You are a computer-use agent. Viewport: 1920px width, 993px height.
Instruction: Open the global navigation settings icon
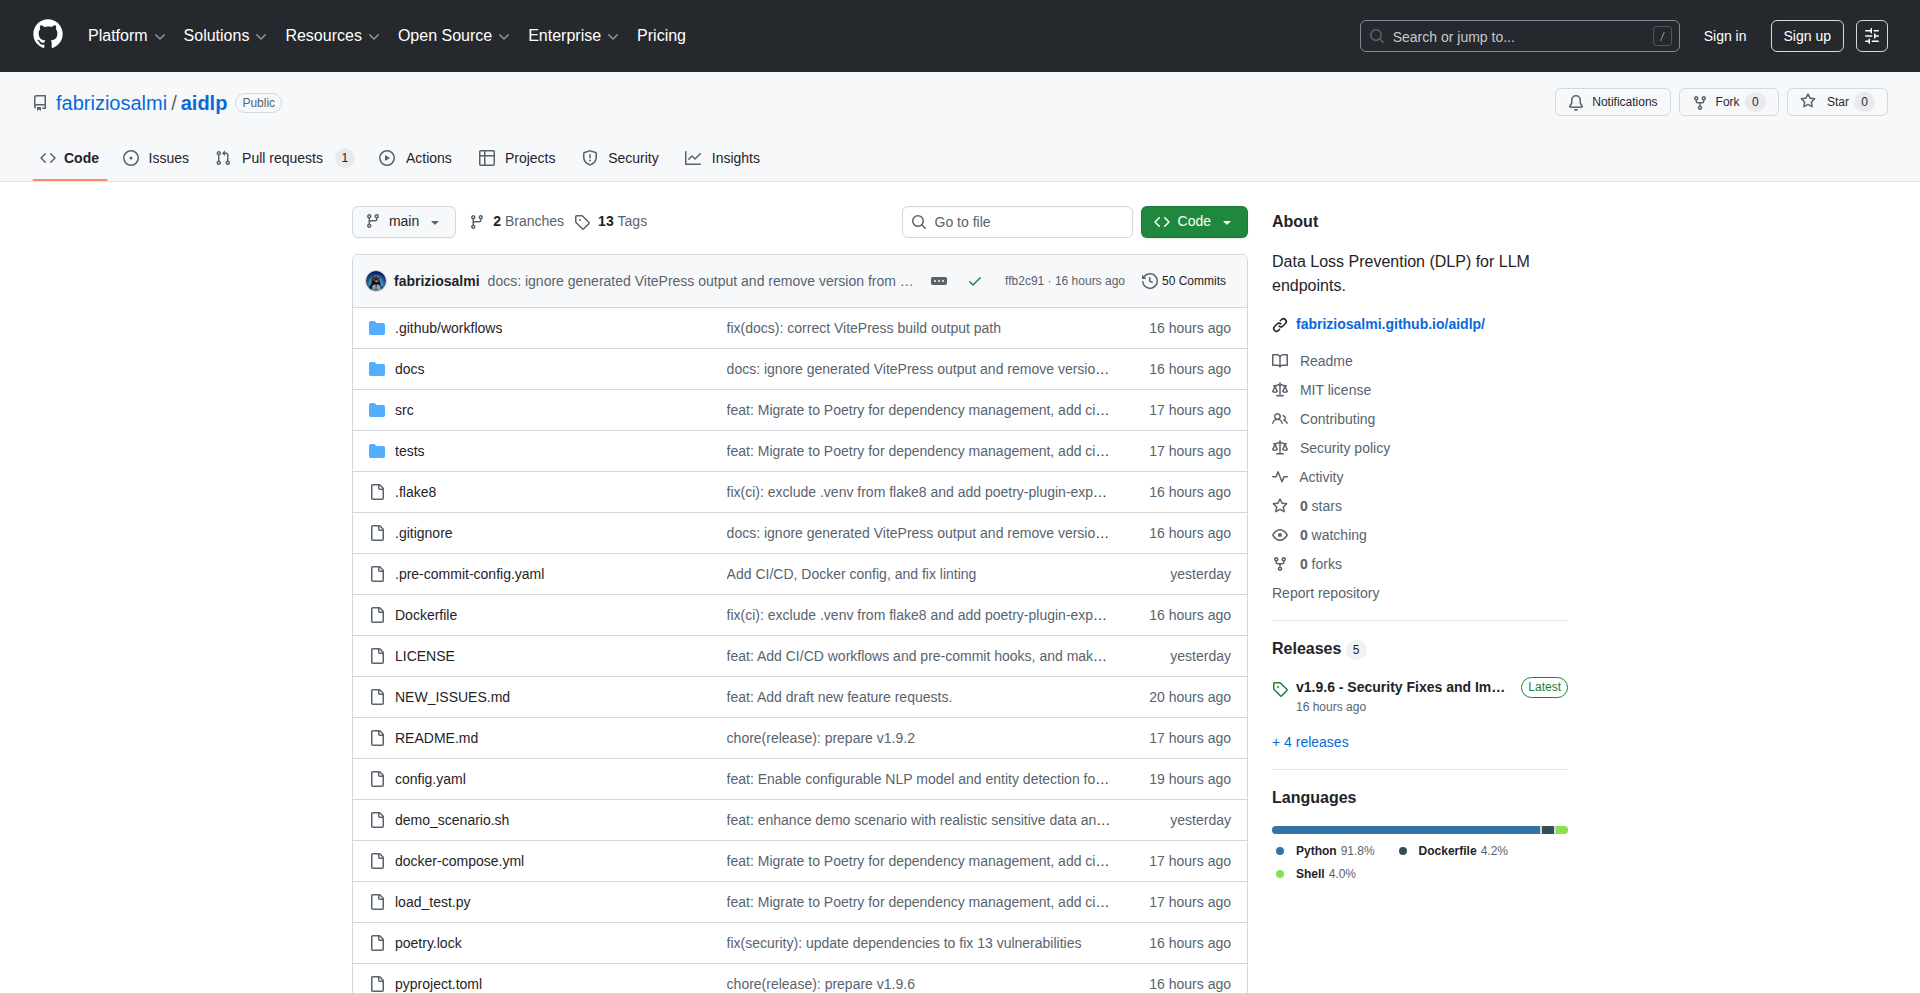[1871, 36]
